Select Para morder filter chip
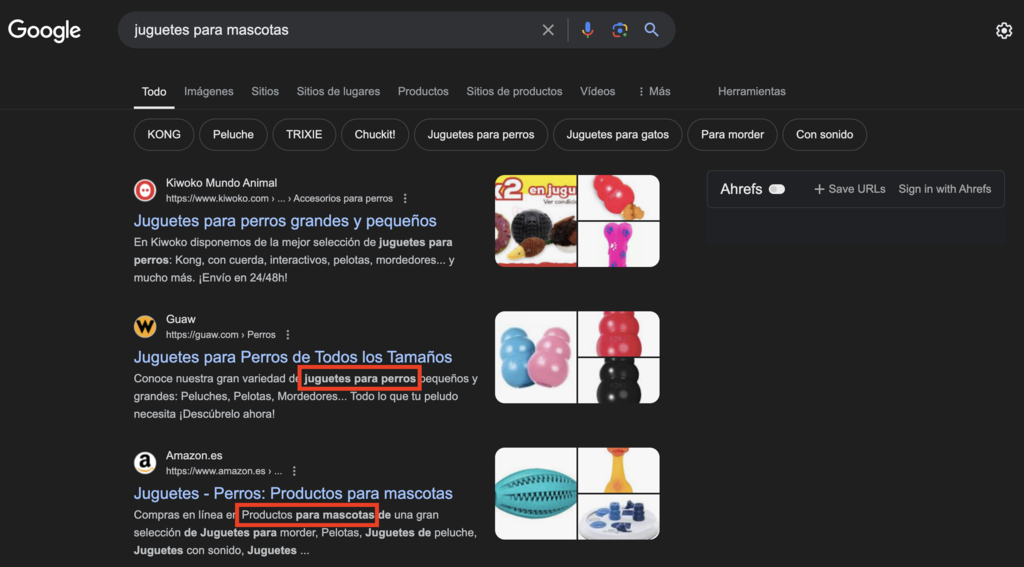 click(733, 135)
